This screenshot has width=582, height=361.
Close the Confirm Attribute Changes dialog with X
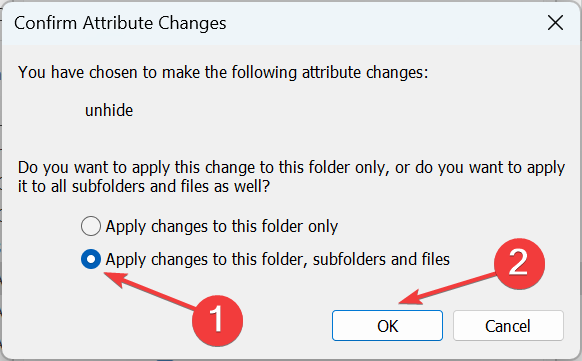(x=555, y=23)
